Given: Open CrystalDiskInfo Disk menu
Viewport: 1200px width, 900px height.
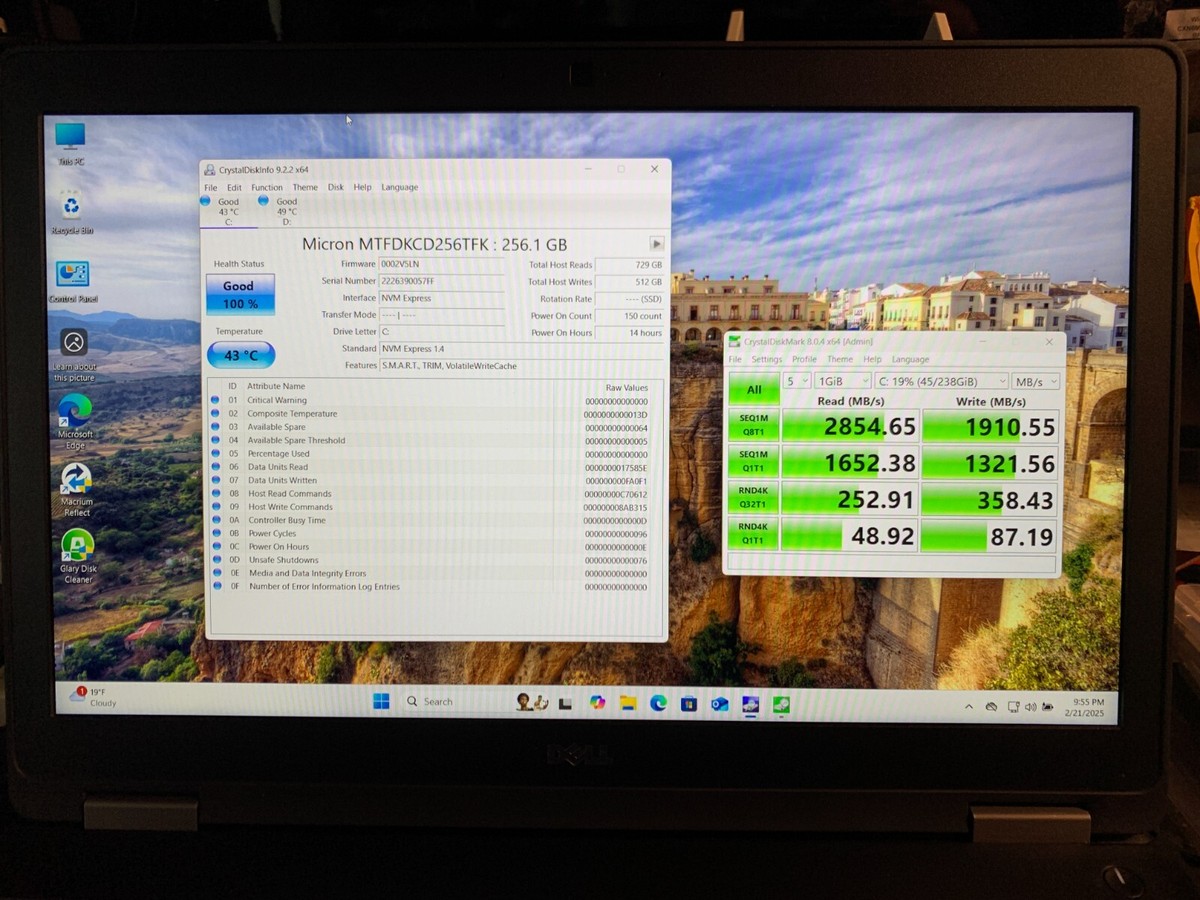Looking at the screenshot, I should pyautogui.click(x=336, y=187).
